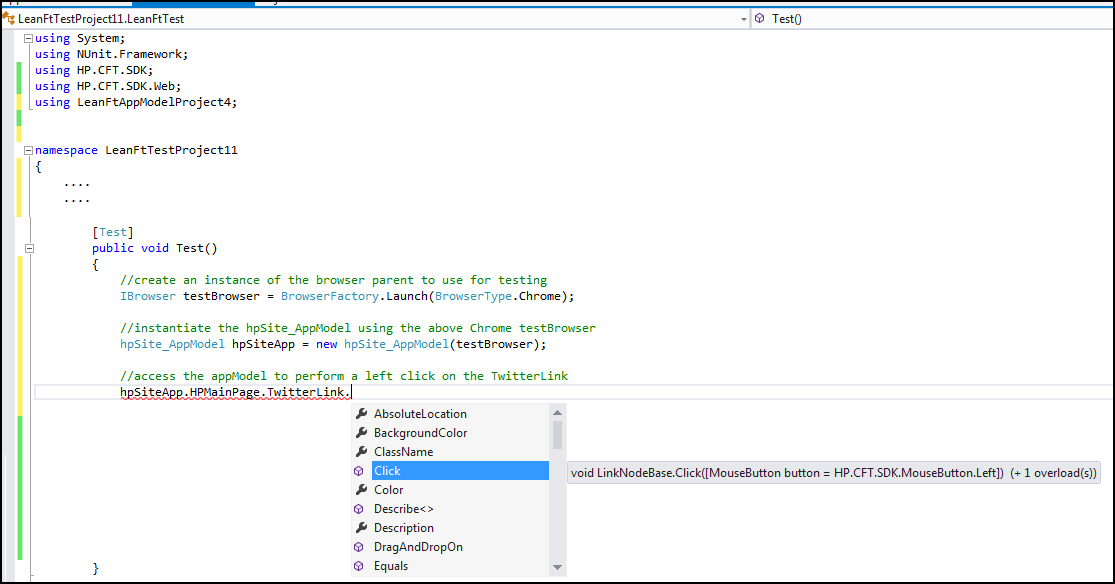
Task: Click the class icon beside LeanFtTestProject11.LeanFtTest
Action: (9, 19)
